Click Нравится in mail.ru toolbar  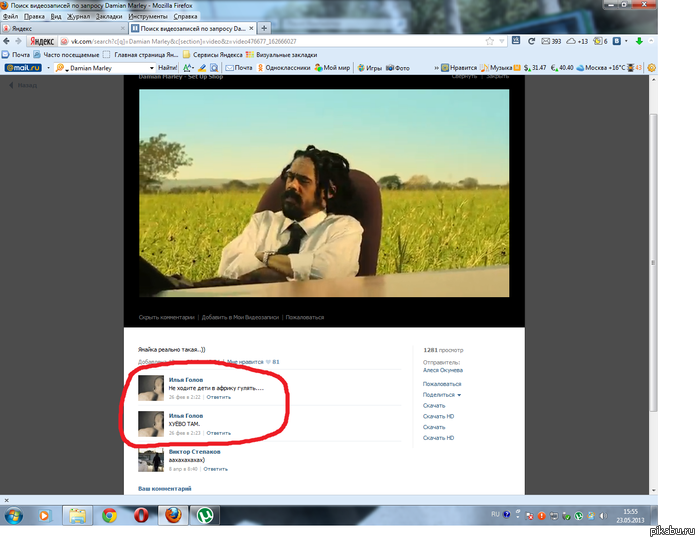[459, 68]
